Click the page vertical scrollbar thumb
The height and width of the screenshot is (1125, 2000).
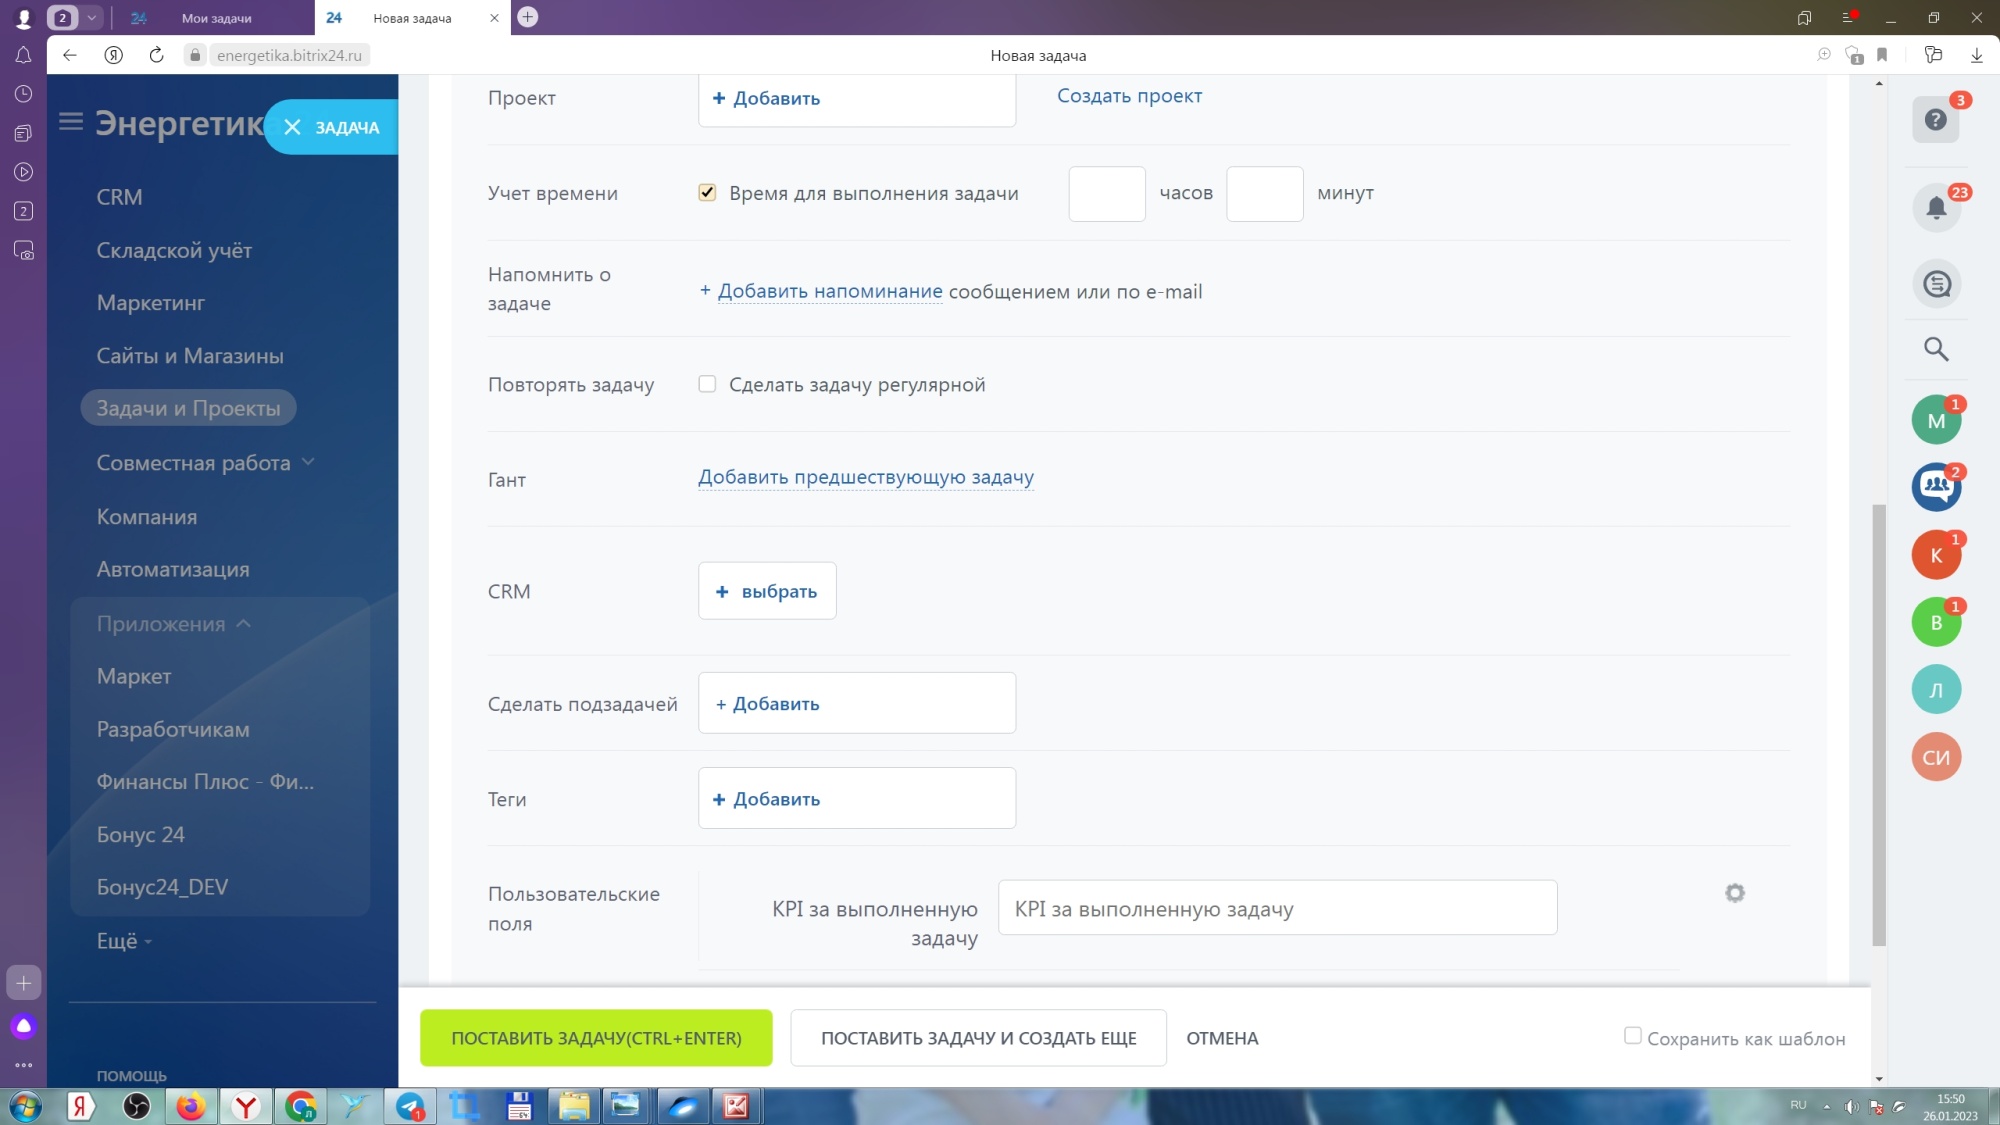pos(1879,725)
